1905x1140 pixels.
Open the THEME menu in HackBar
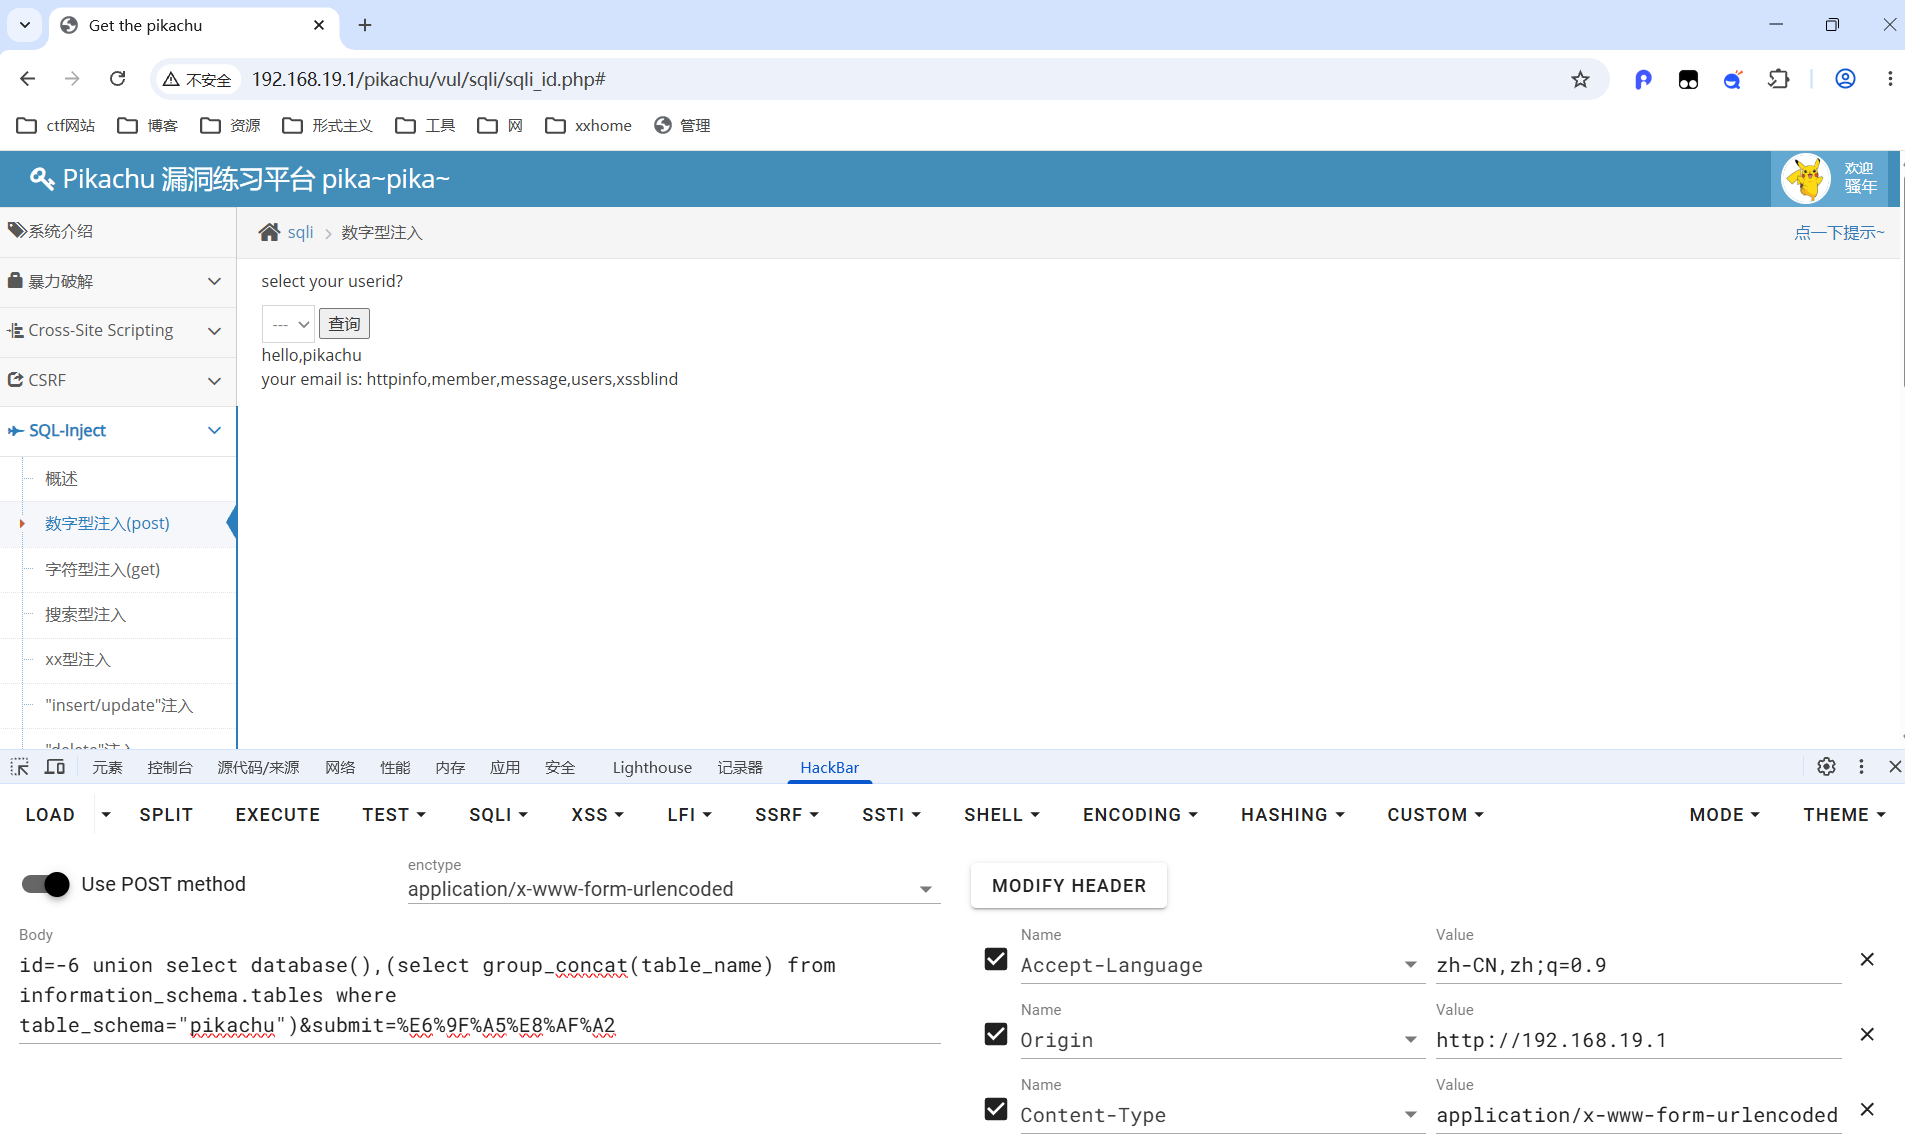[1844, 815]
